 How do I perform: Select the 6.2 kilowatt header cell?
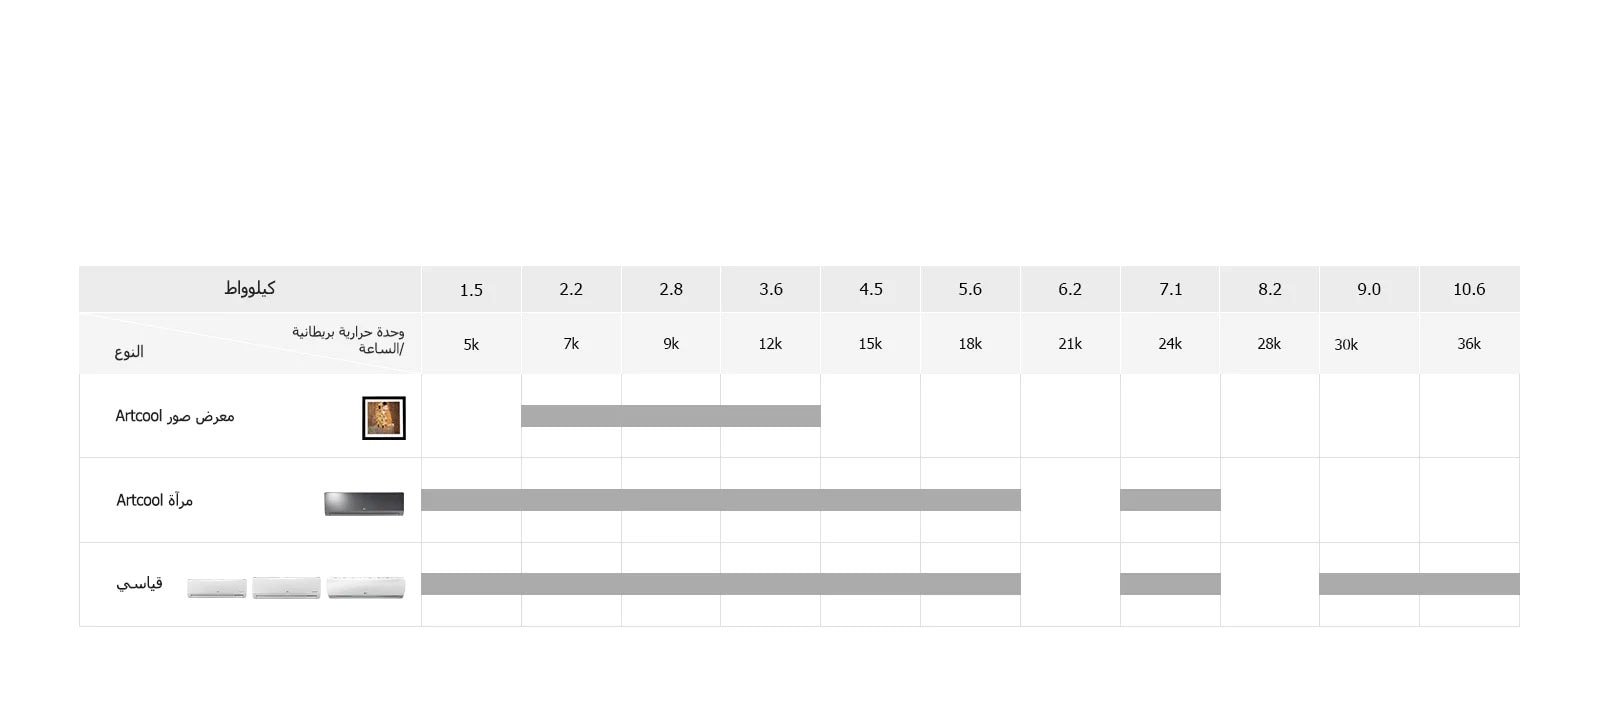[x=1070, y=290]
